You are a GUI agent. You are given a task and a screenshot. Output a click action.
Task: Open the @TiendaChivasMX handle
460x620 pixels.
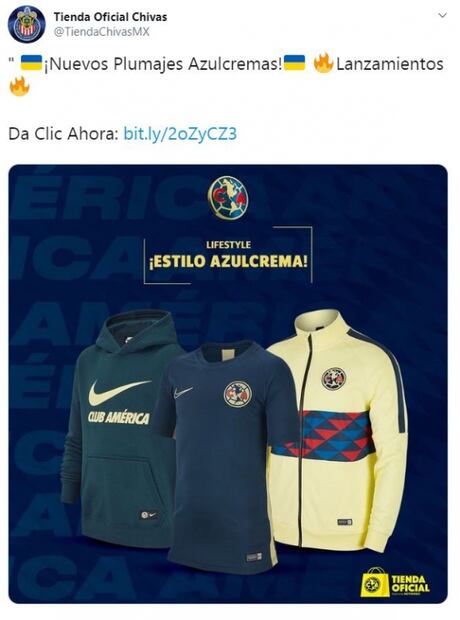click(102, 32)
